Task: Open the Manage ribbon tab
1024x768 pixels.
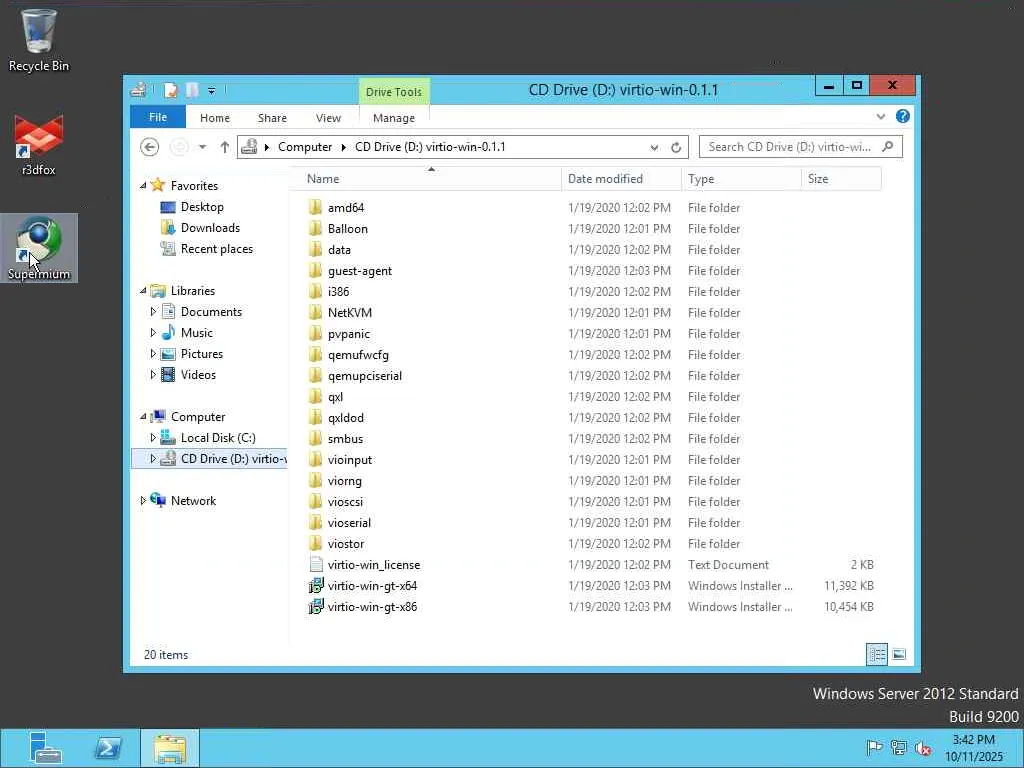Action: coord(394,118)
